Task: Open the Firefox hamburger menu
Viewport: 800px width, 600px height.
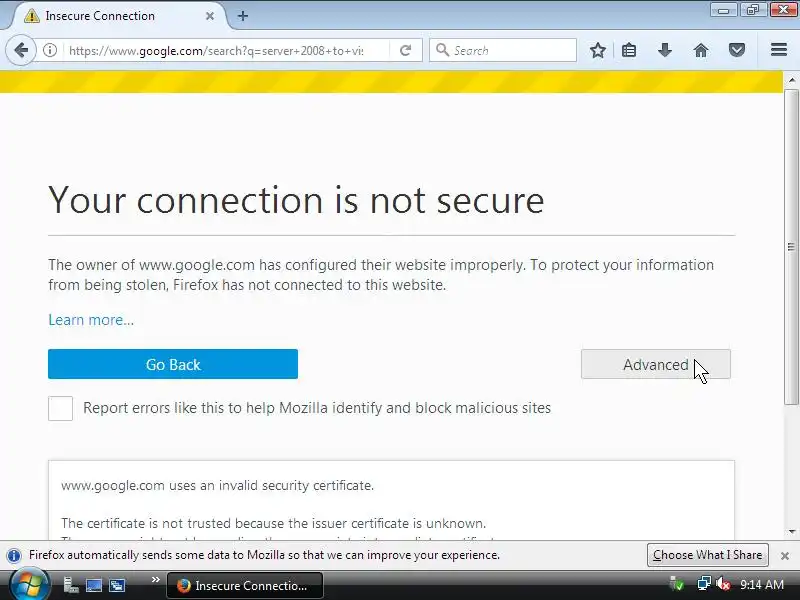Action: [779, 49]
